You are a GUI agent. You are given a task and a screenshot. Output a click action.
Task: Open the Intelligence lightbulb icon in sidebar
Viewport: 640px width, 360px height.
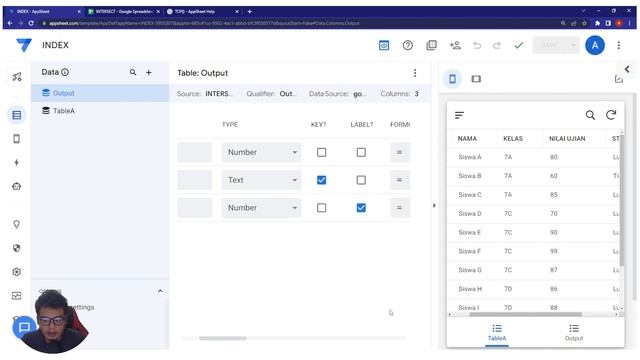click(x=16, y=224)
